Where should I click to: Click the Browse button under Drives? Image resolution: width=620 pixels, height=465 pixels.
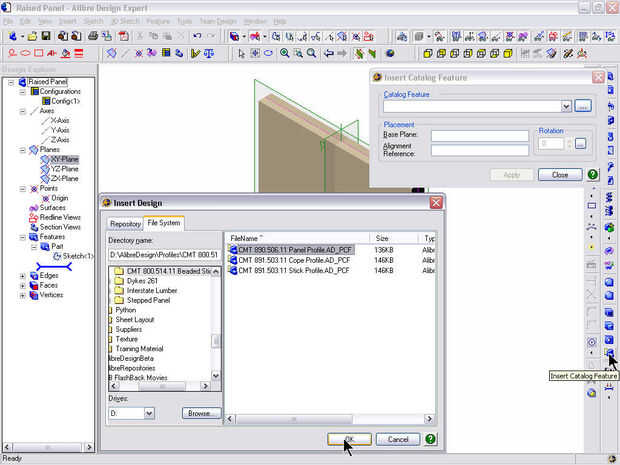(201, 413)
